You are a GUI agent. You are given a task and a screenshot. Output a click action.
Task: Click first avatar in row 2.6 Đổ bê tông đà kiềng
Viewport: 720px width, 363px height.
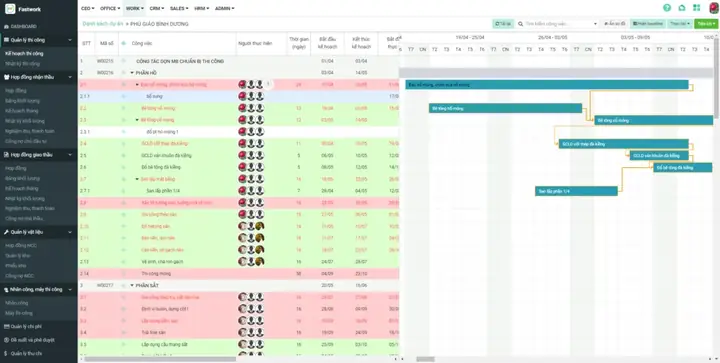tap(242, 167)
